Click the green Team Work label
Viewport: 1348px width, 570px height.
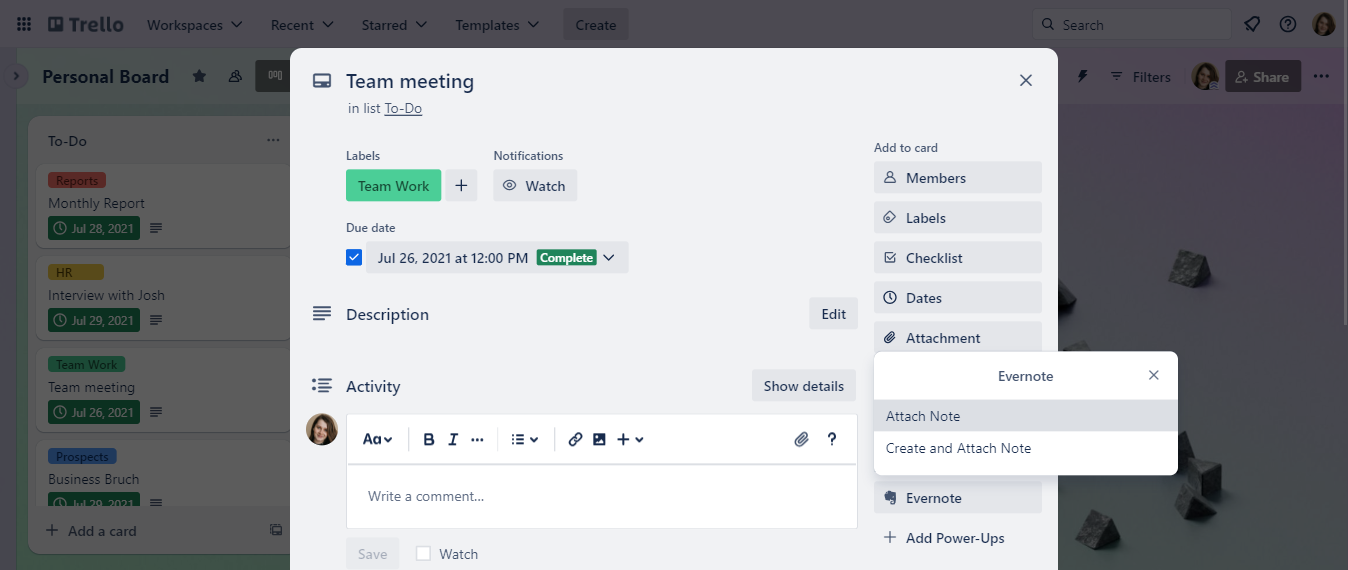[393, 185]
